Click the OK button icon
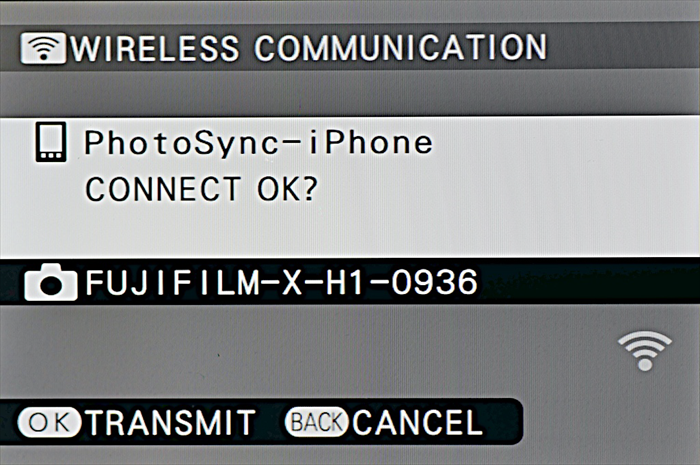 coord(49,422)
